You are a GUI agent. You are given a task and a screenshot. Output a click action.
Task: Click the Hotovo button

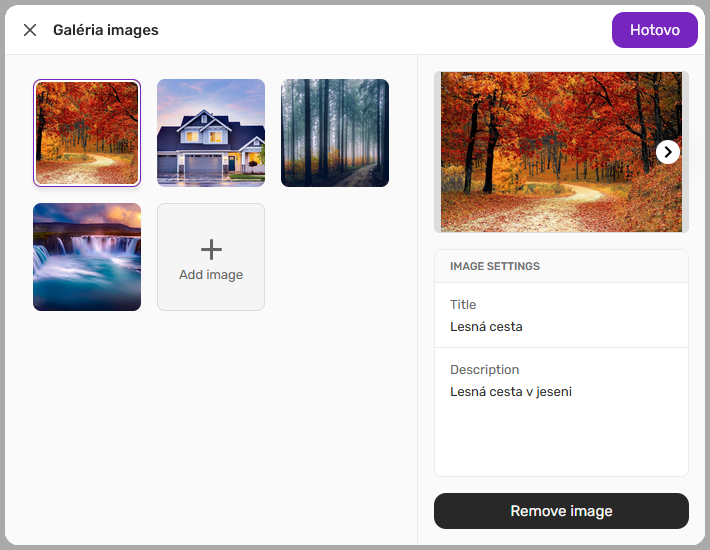click(x=654, y=30)
